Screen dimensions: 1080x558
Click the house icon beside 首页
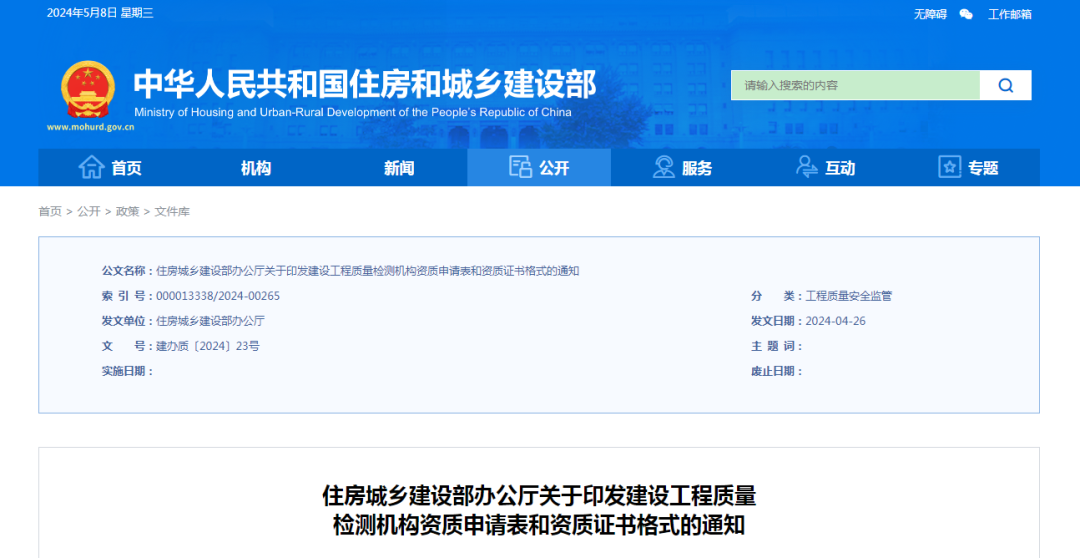[x=92, y=167]
